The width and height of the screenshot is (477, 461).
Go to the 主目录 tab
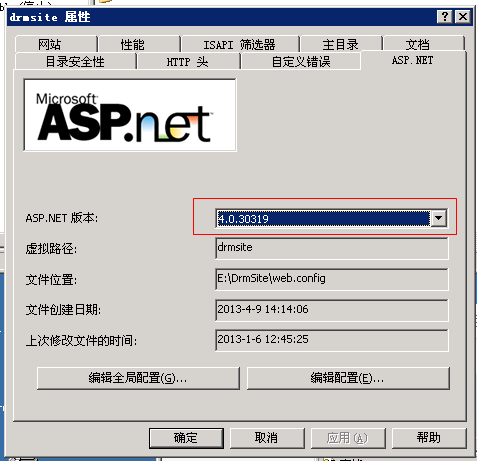pos(341,44)
